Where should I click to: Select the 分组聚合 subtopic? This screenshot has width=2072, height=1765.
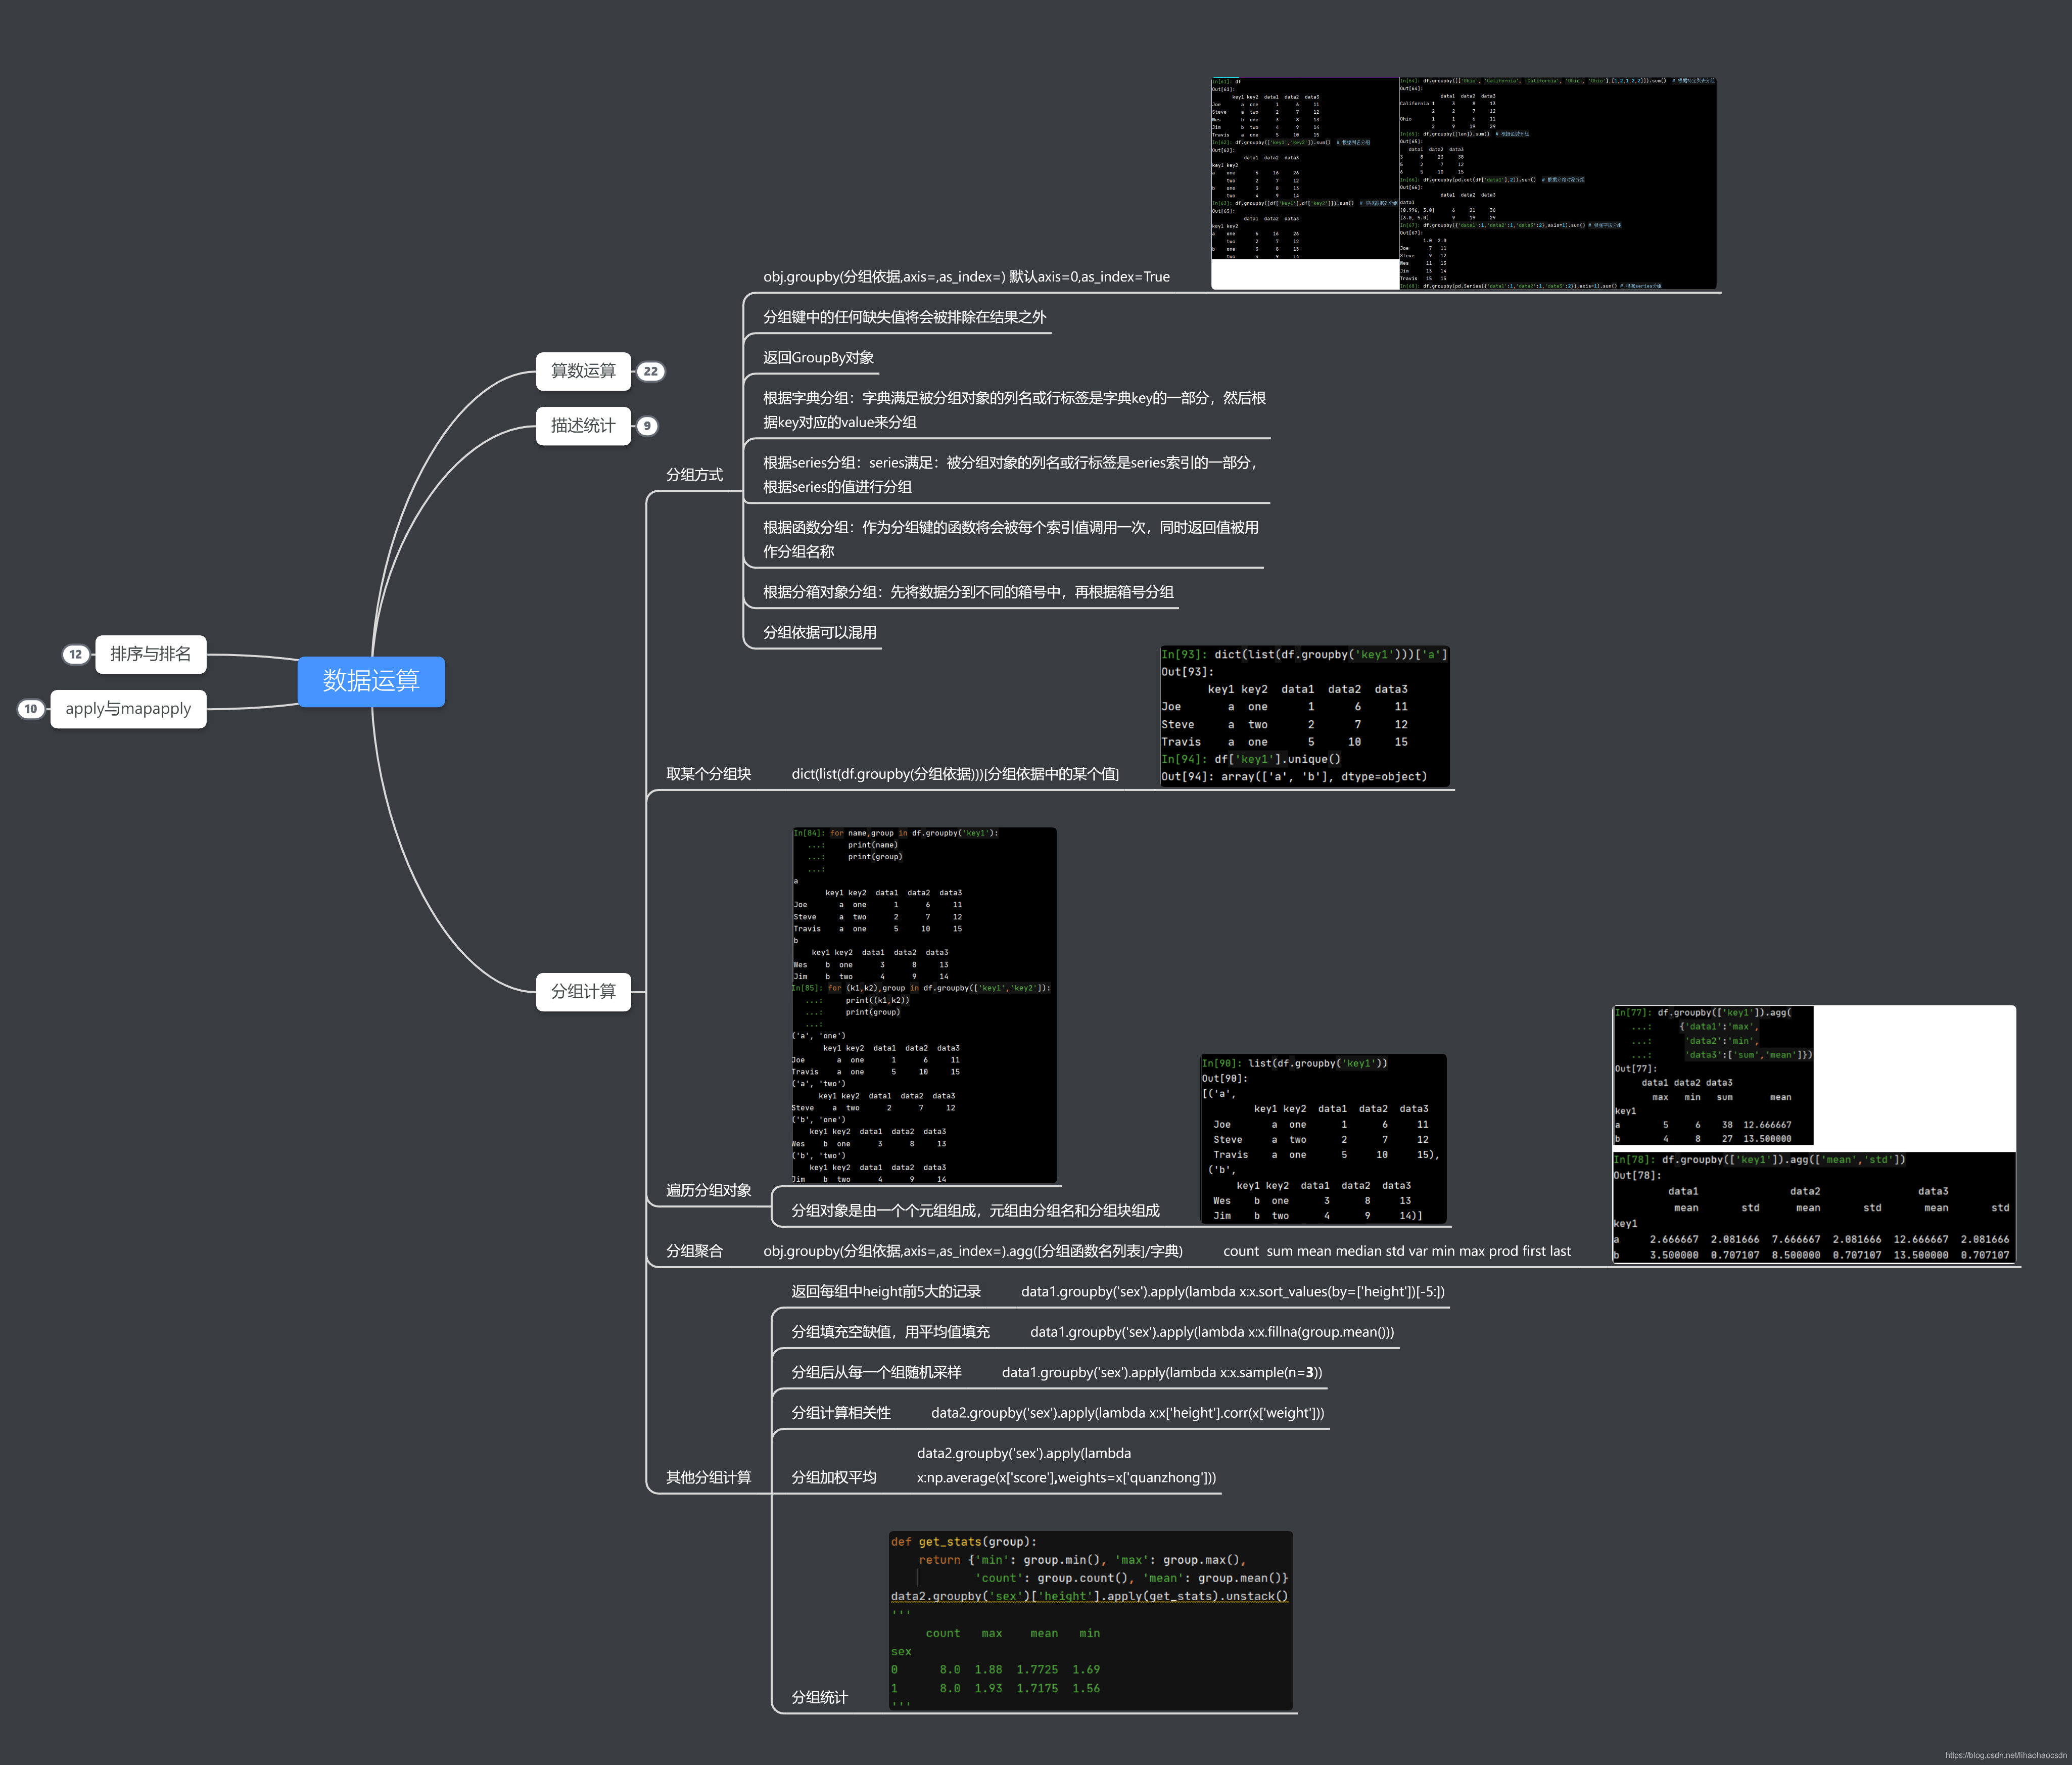click(694, 1251)
